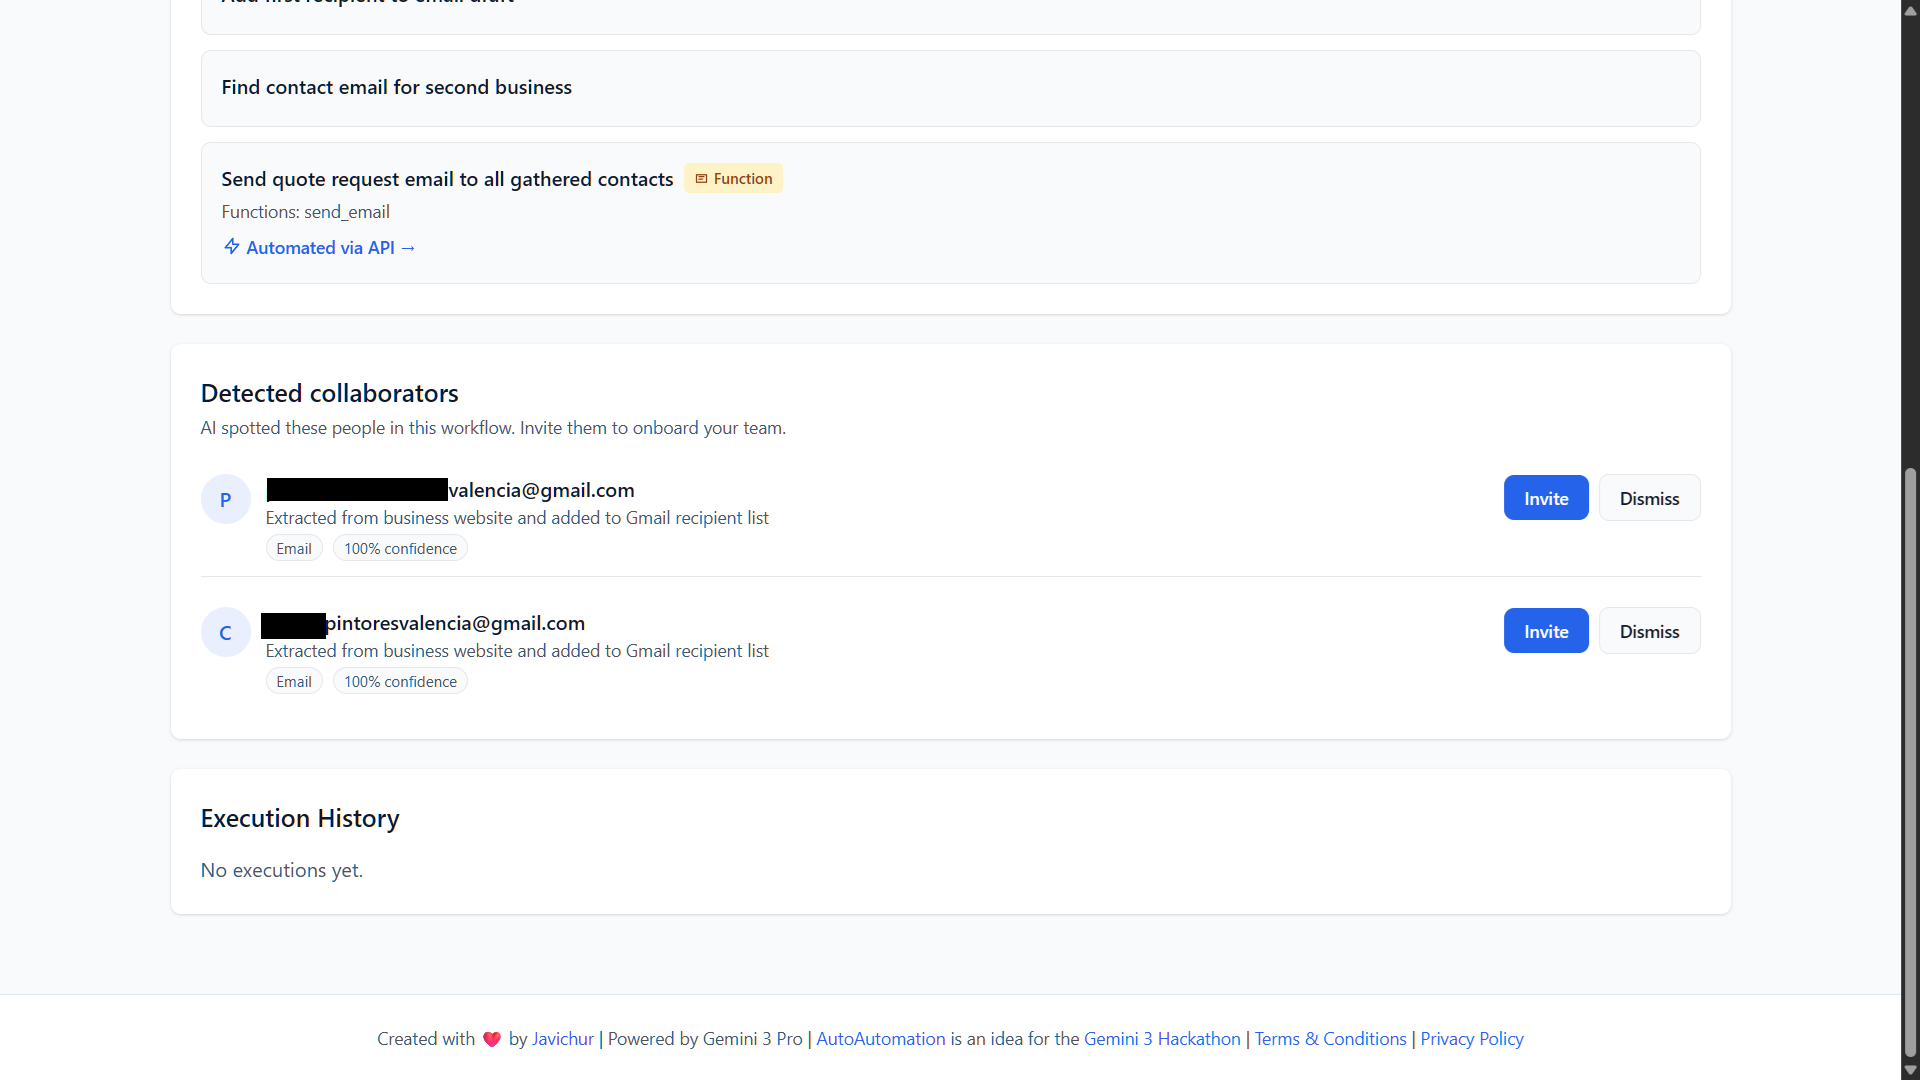Click the Function badge icon

click(x=701, y=179)
